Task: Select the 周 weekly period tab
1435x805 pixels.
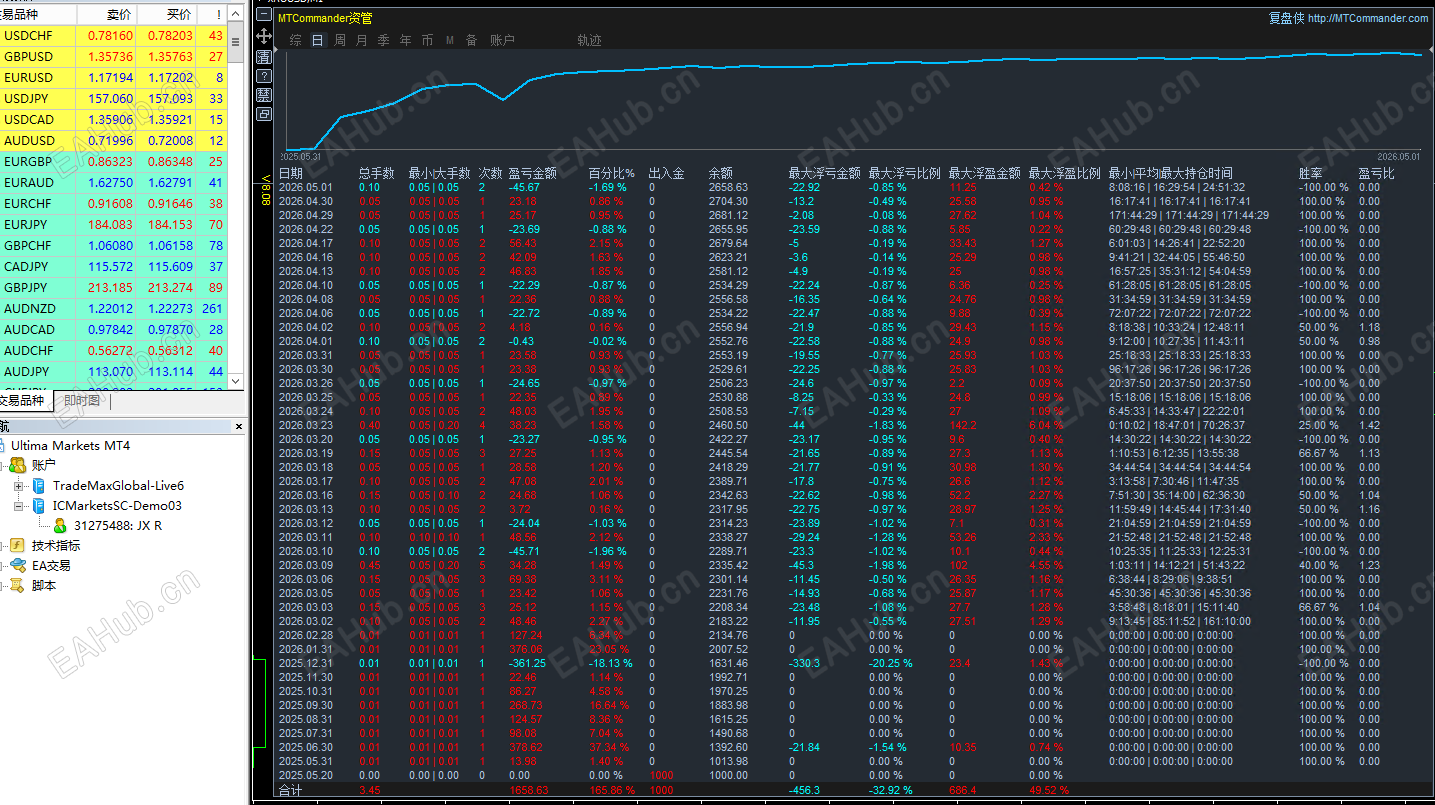Action: (x=340, y=40)
